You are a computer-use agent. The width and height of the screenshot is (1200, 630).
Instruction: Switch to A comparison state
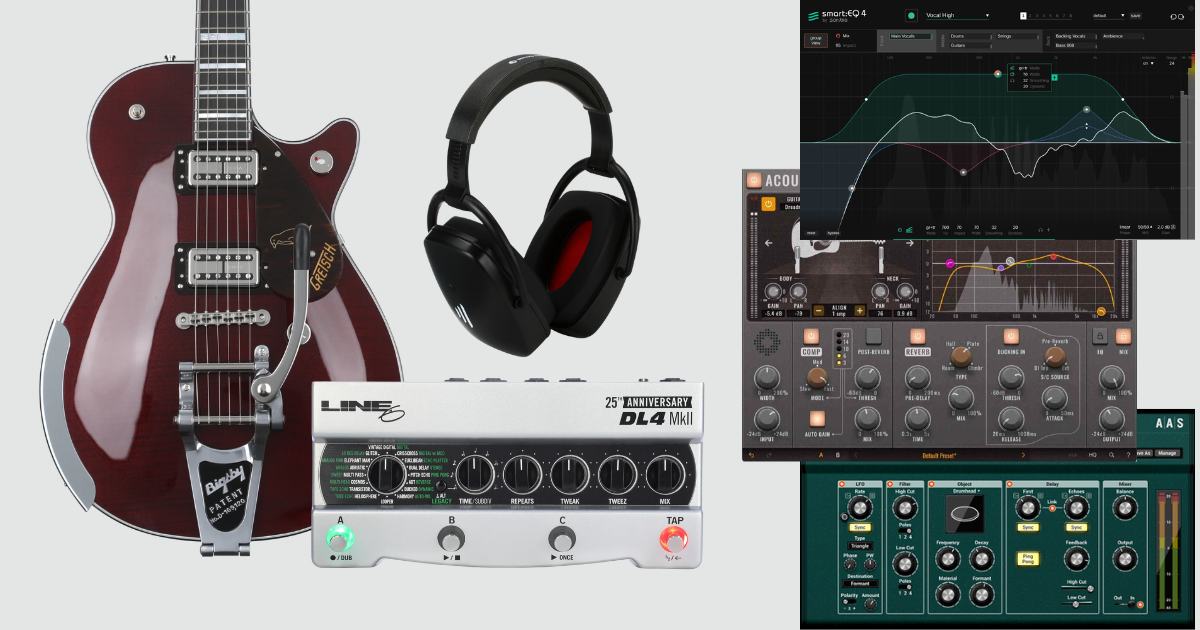coord(821,455)
